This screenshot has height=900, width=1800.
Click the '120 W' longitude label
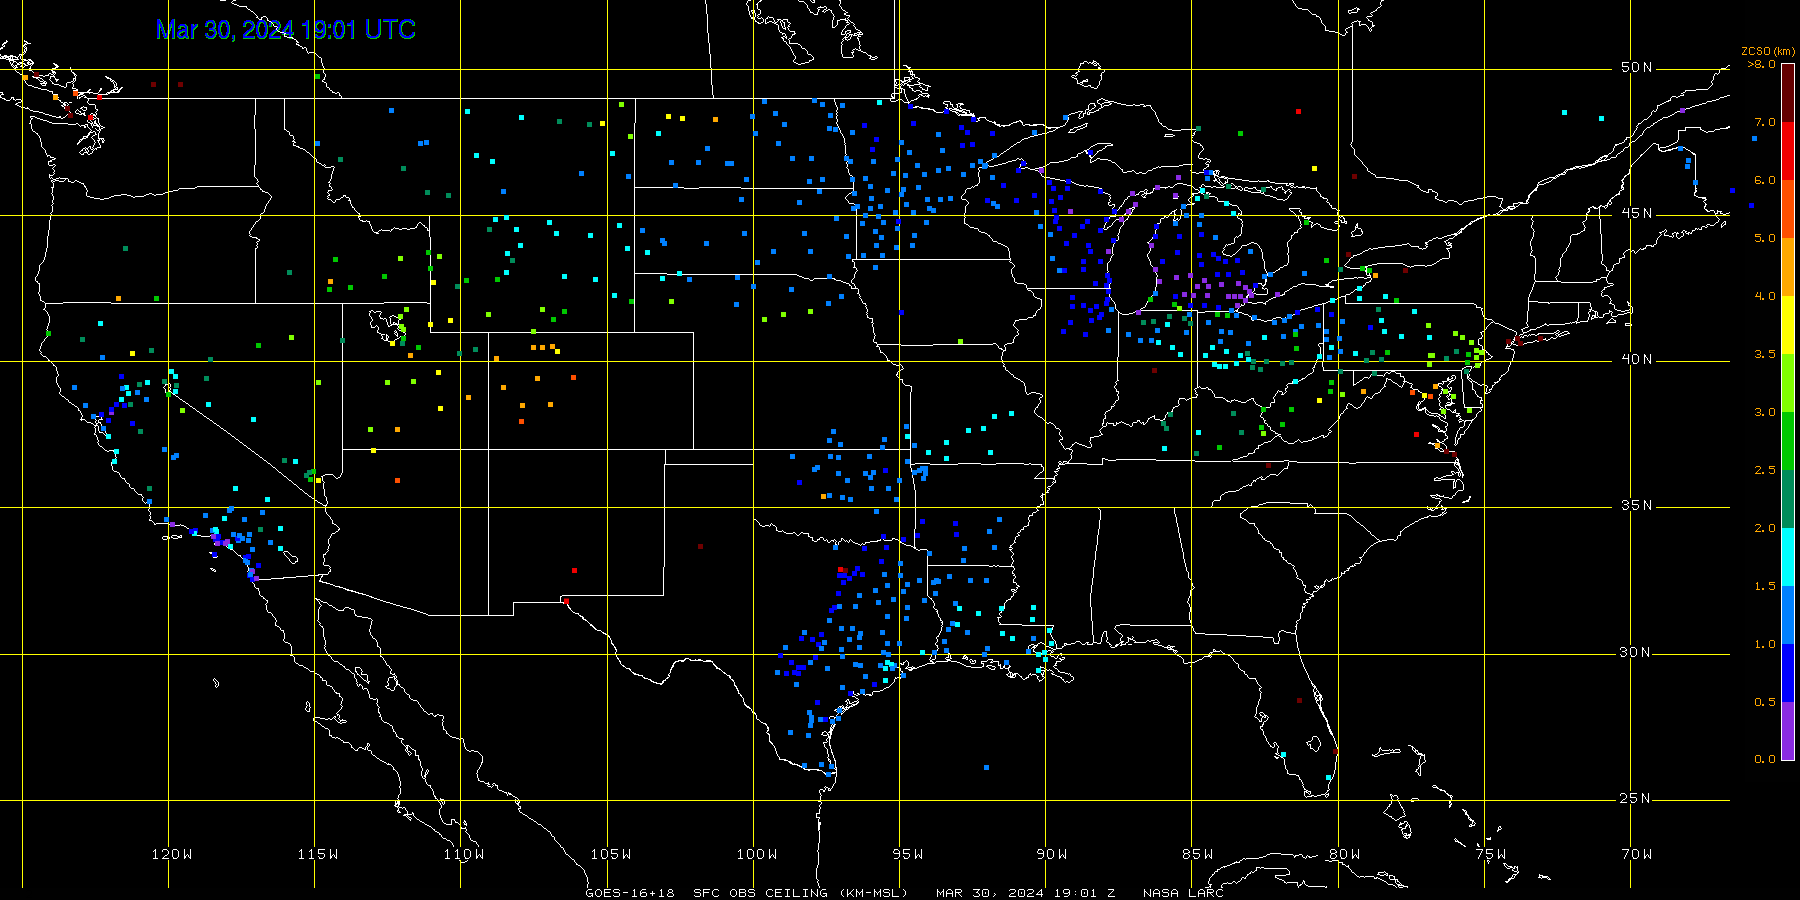[x=172, y=854]
